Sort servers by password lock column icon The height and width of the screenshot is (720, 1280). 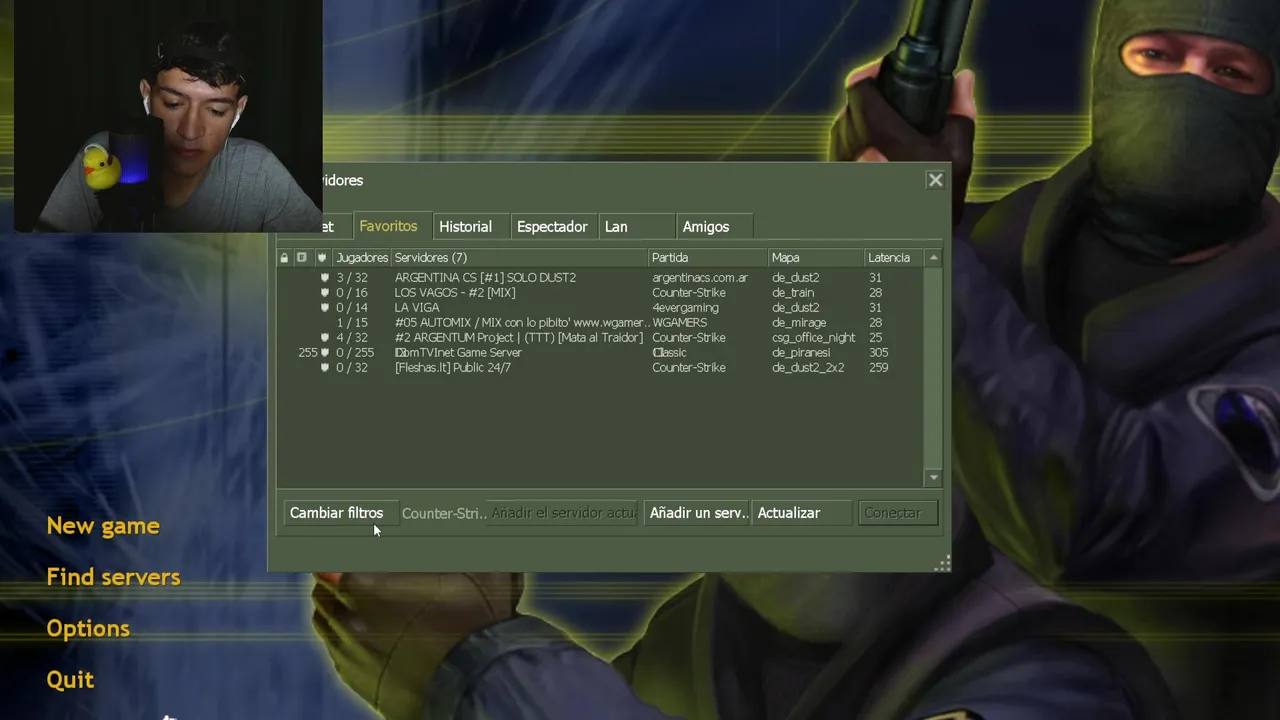click(x=284, y=258)
